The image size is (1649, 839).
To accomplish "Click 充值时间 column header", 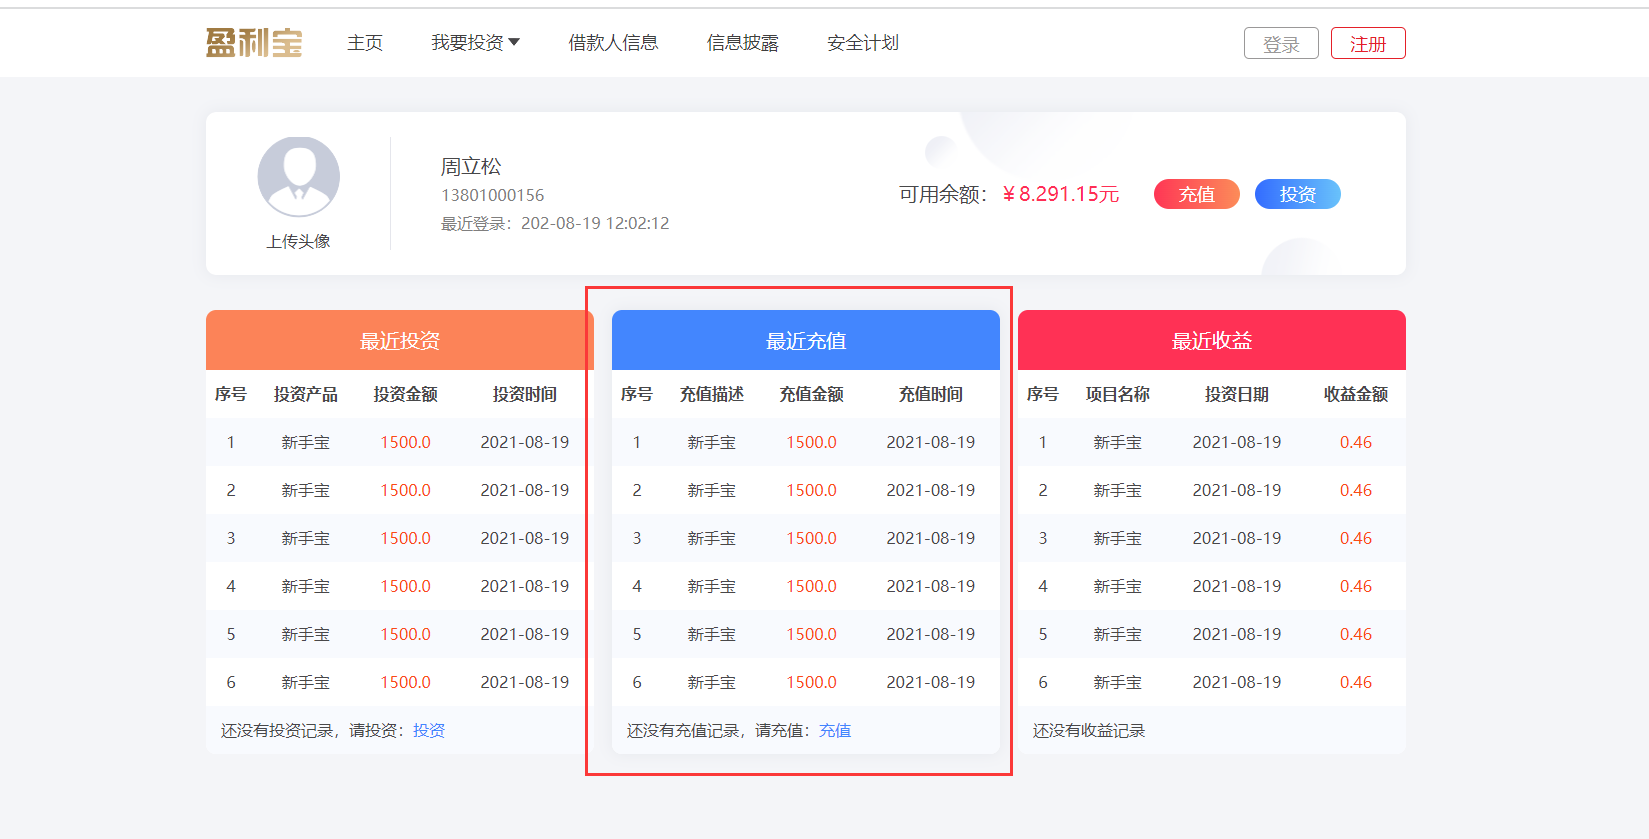I will [931, 394].
